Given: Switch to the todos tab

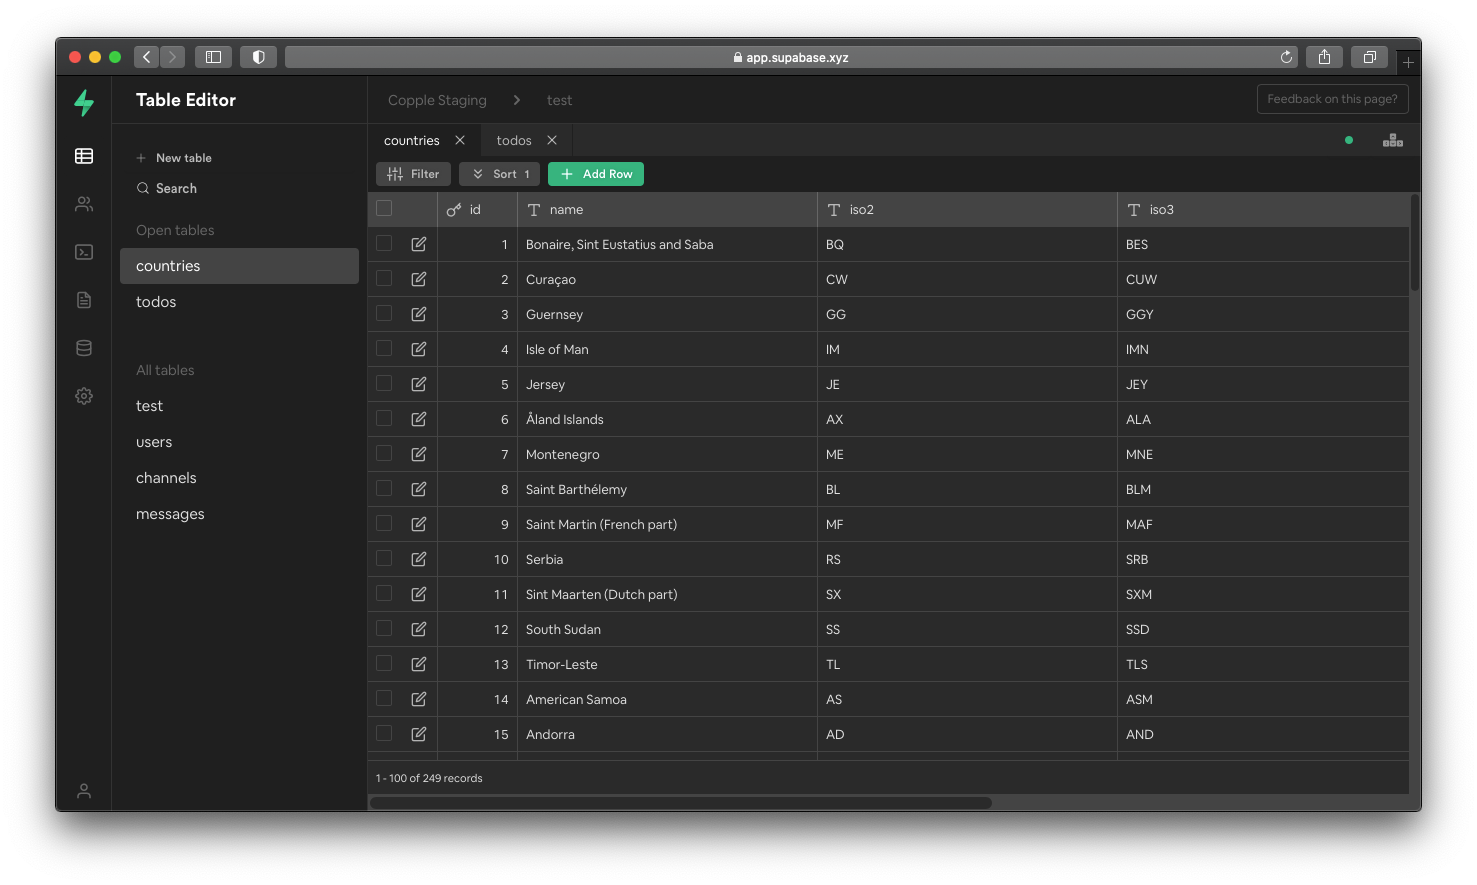Looking at the screenshot, I should pos(514,141).
